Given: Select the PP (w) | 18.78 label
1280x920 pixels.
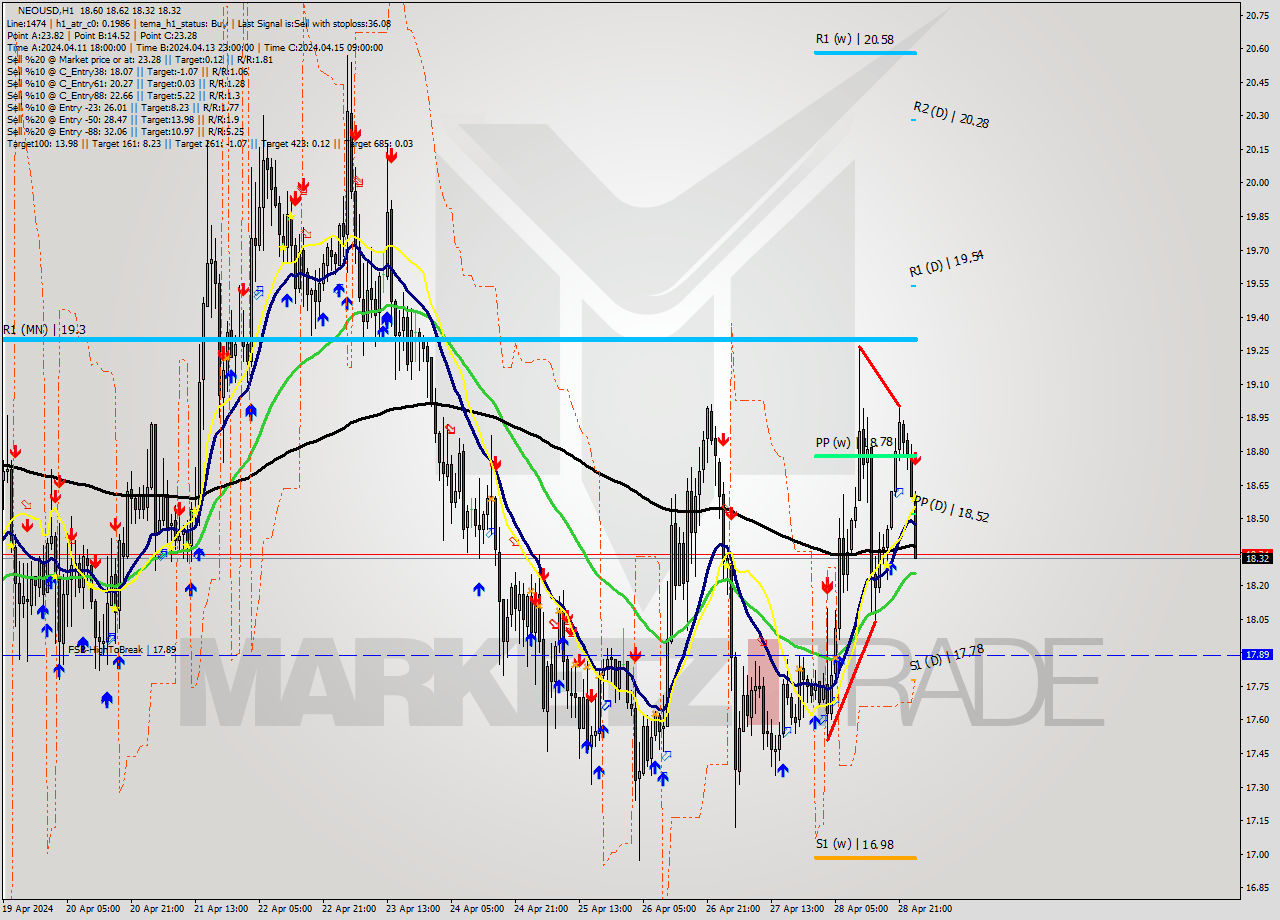Looking at the screenshot, I should [x=853, y=442].
